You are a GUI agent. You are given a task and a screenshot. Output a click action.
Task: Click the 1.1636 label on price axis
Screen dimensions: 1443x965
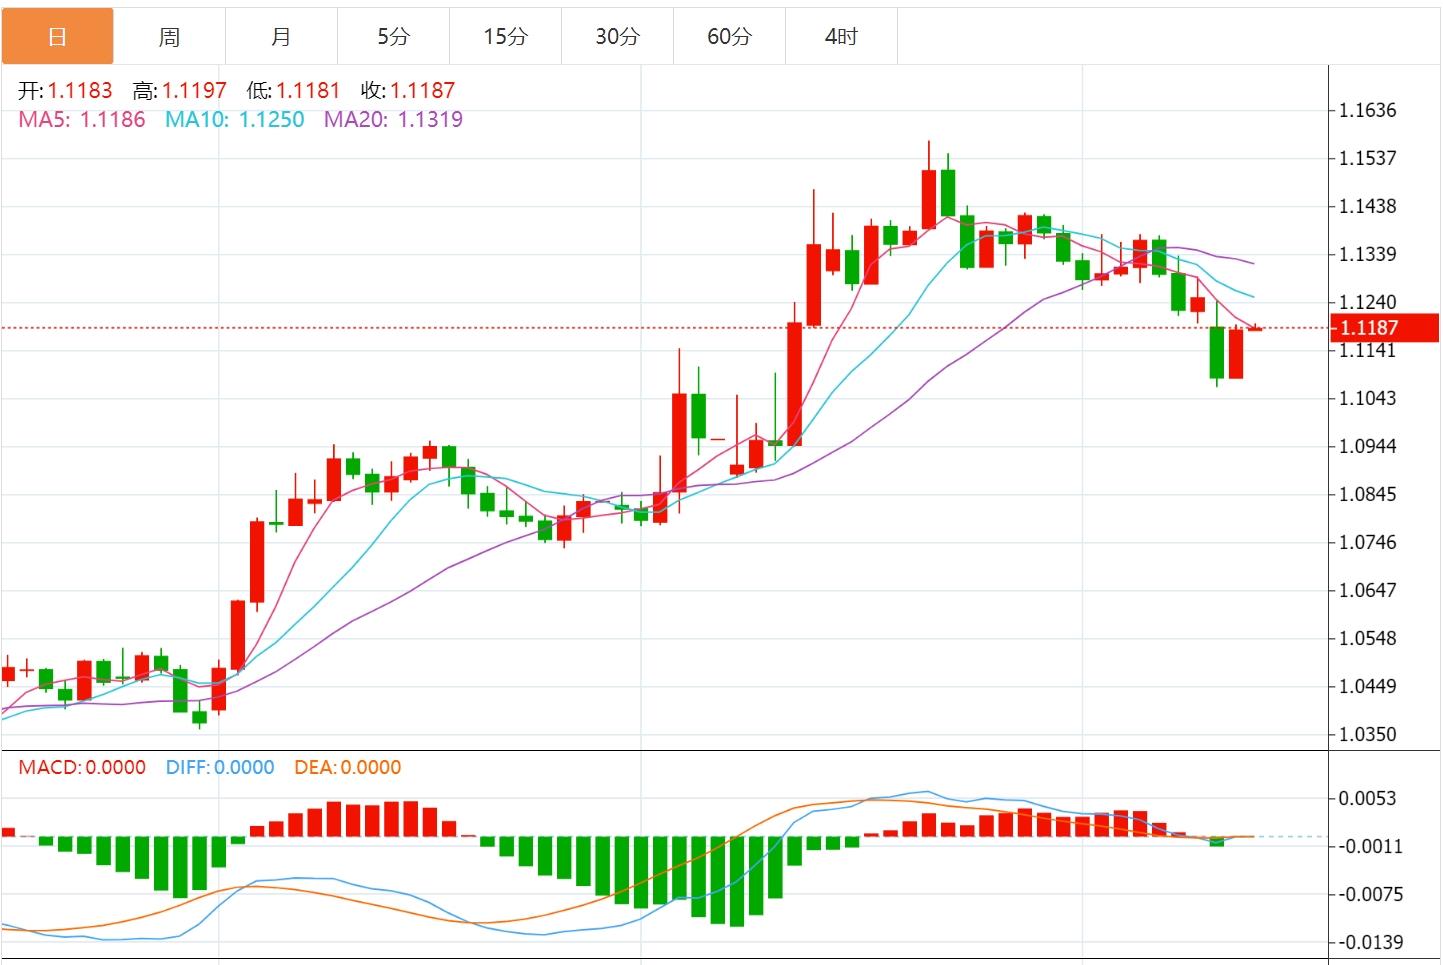(x=1368, y=110)
